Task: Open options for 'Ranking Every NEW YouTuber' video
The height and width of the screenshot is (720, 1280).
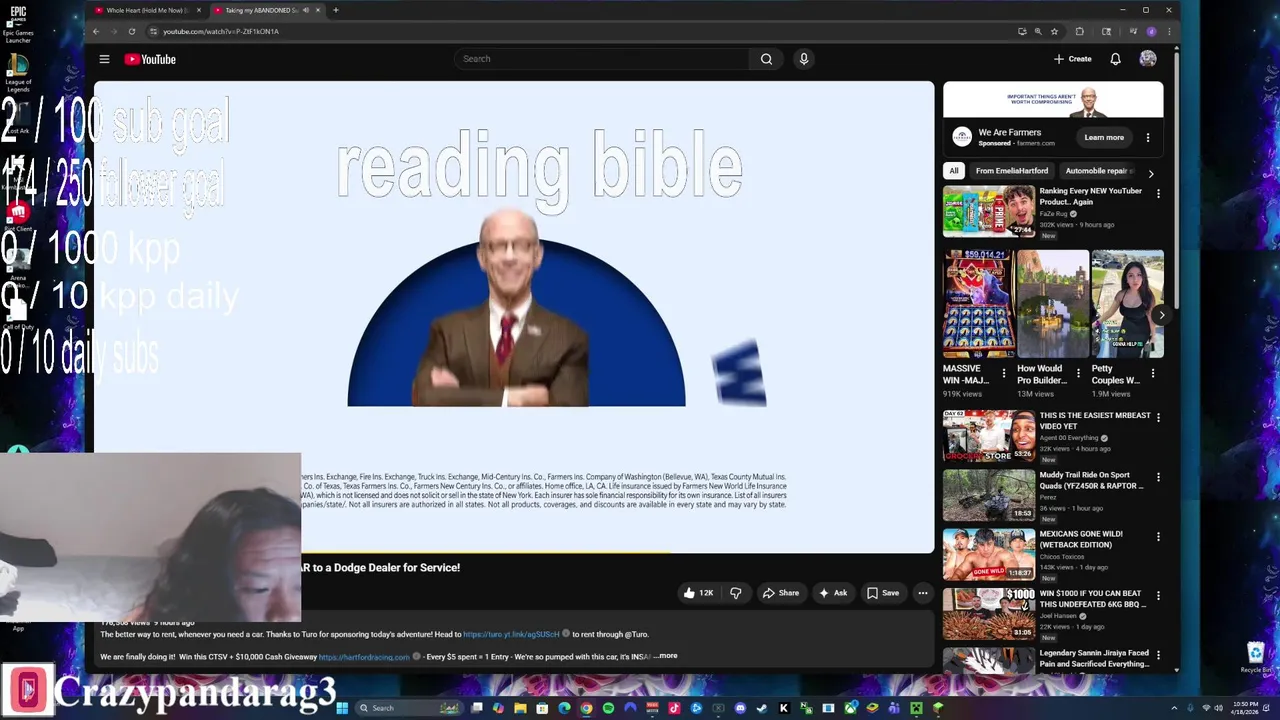Action: click(x=1158, y=194)
